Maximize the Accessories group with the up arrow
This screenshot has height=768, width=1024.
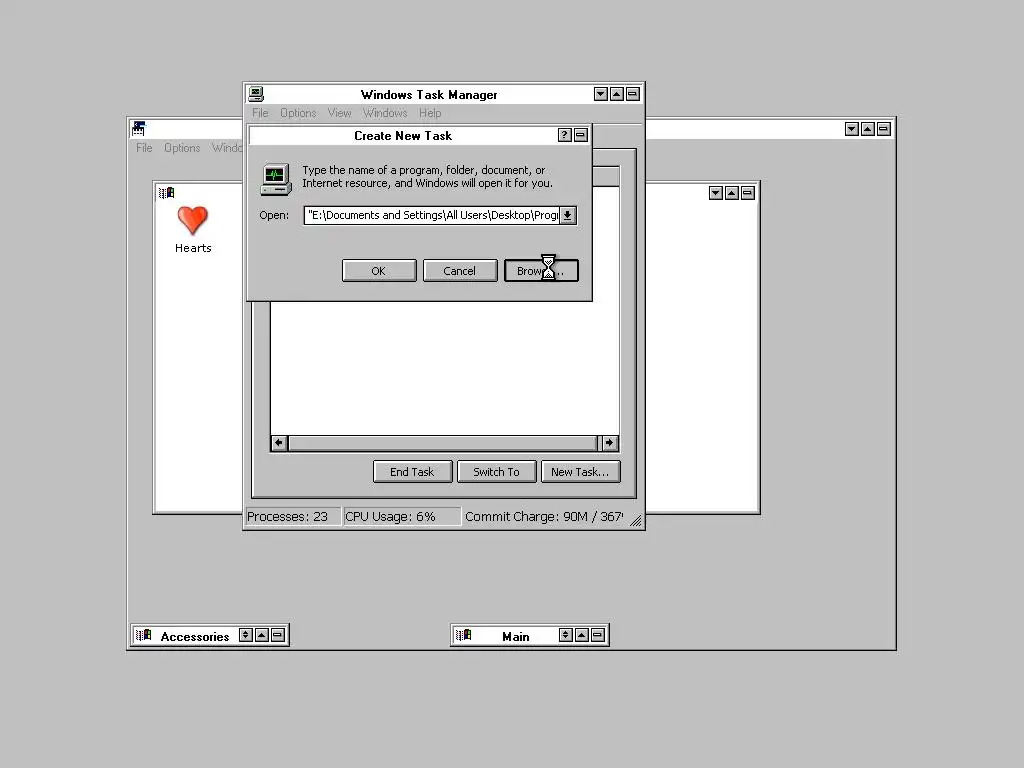(262, 635)
